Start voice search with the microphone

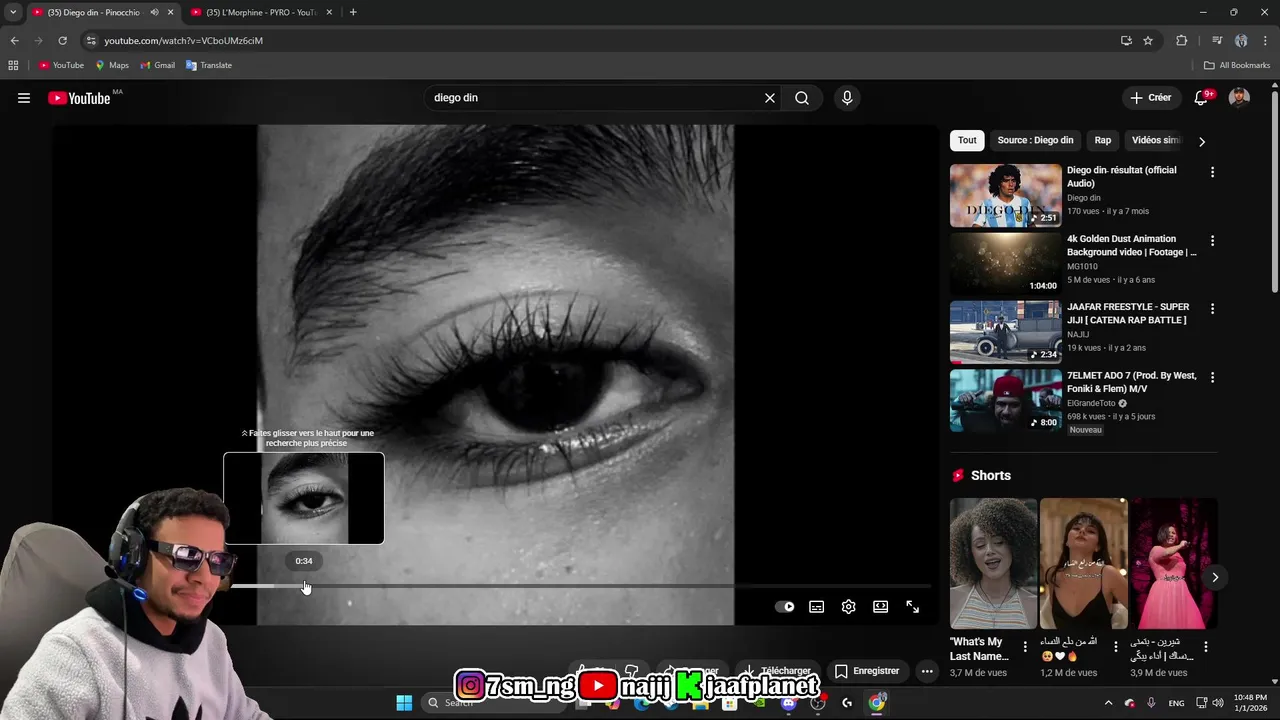[847, 98]
